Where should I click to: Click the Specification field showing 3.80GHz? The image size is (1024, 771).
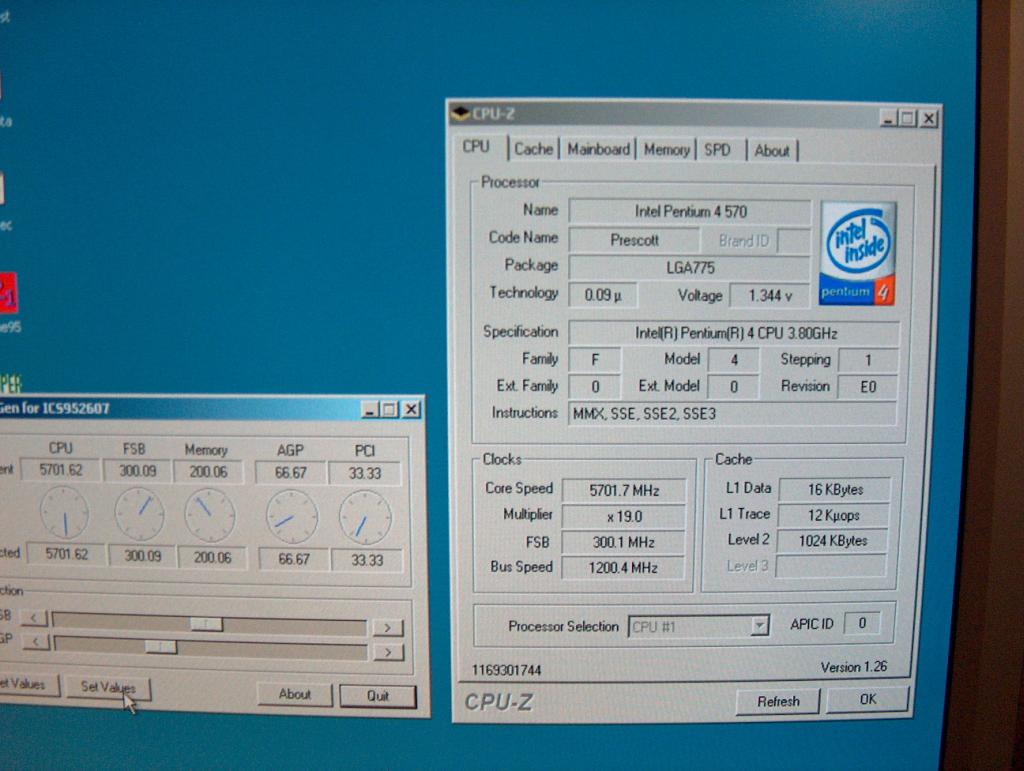click(x=735, y=334)
